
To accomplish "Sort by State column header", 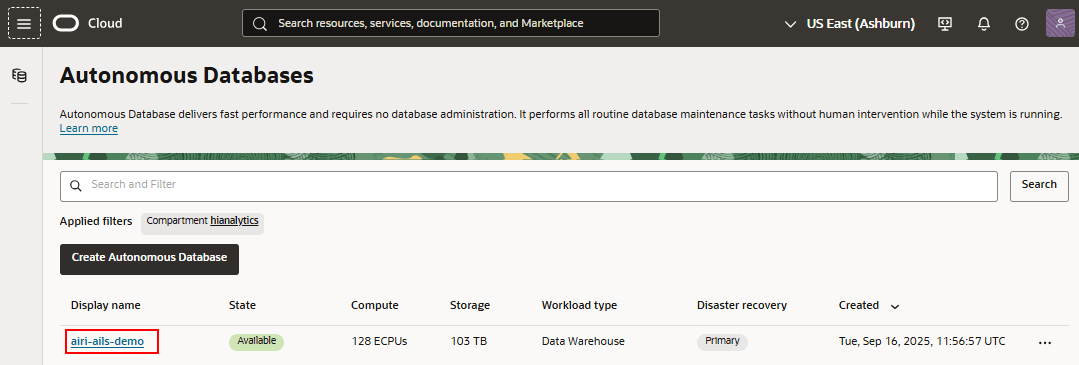I will tap(242, 305).
